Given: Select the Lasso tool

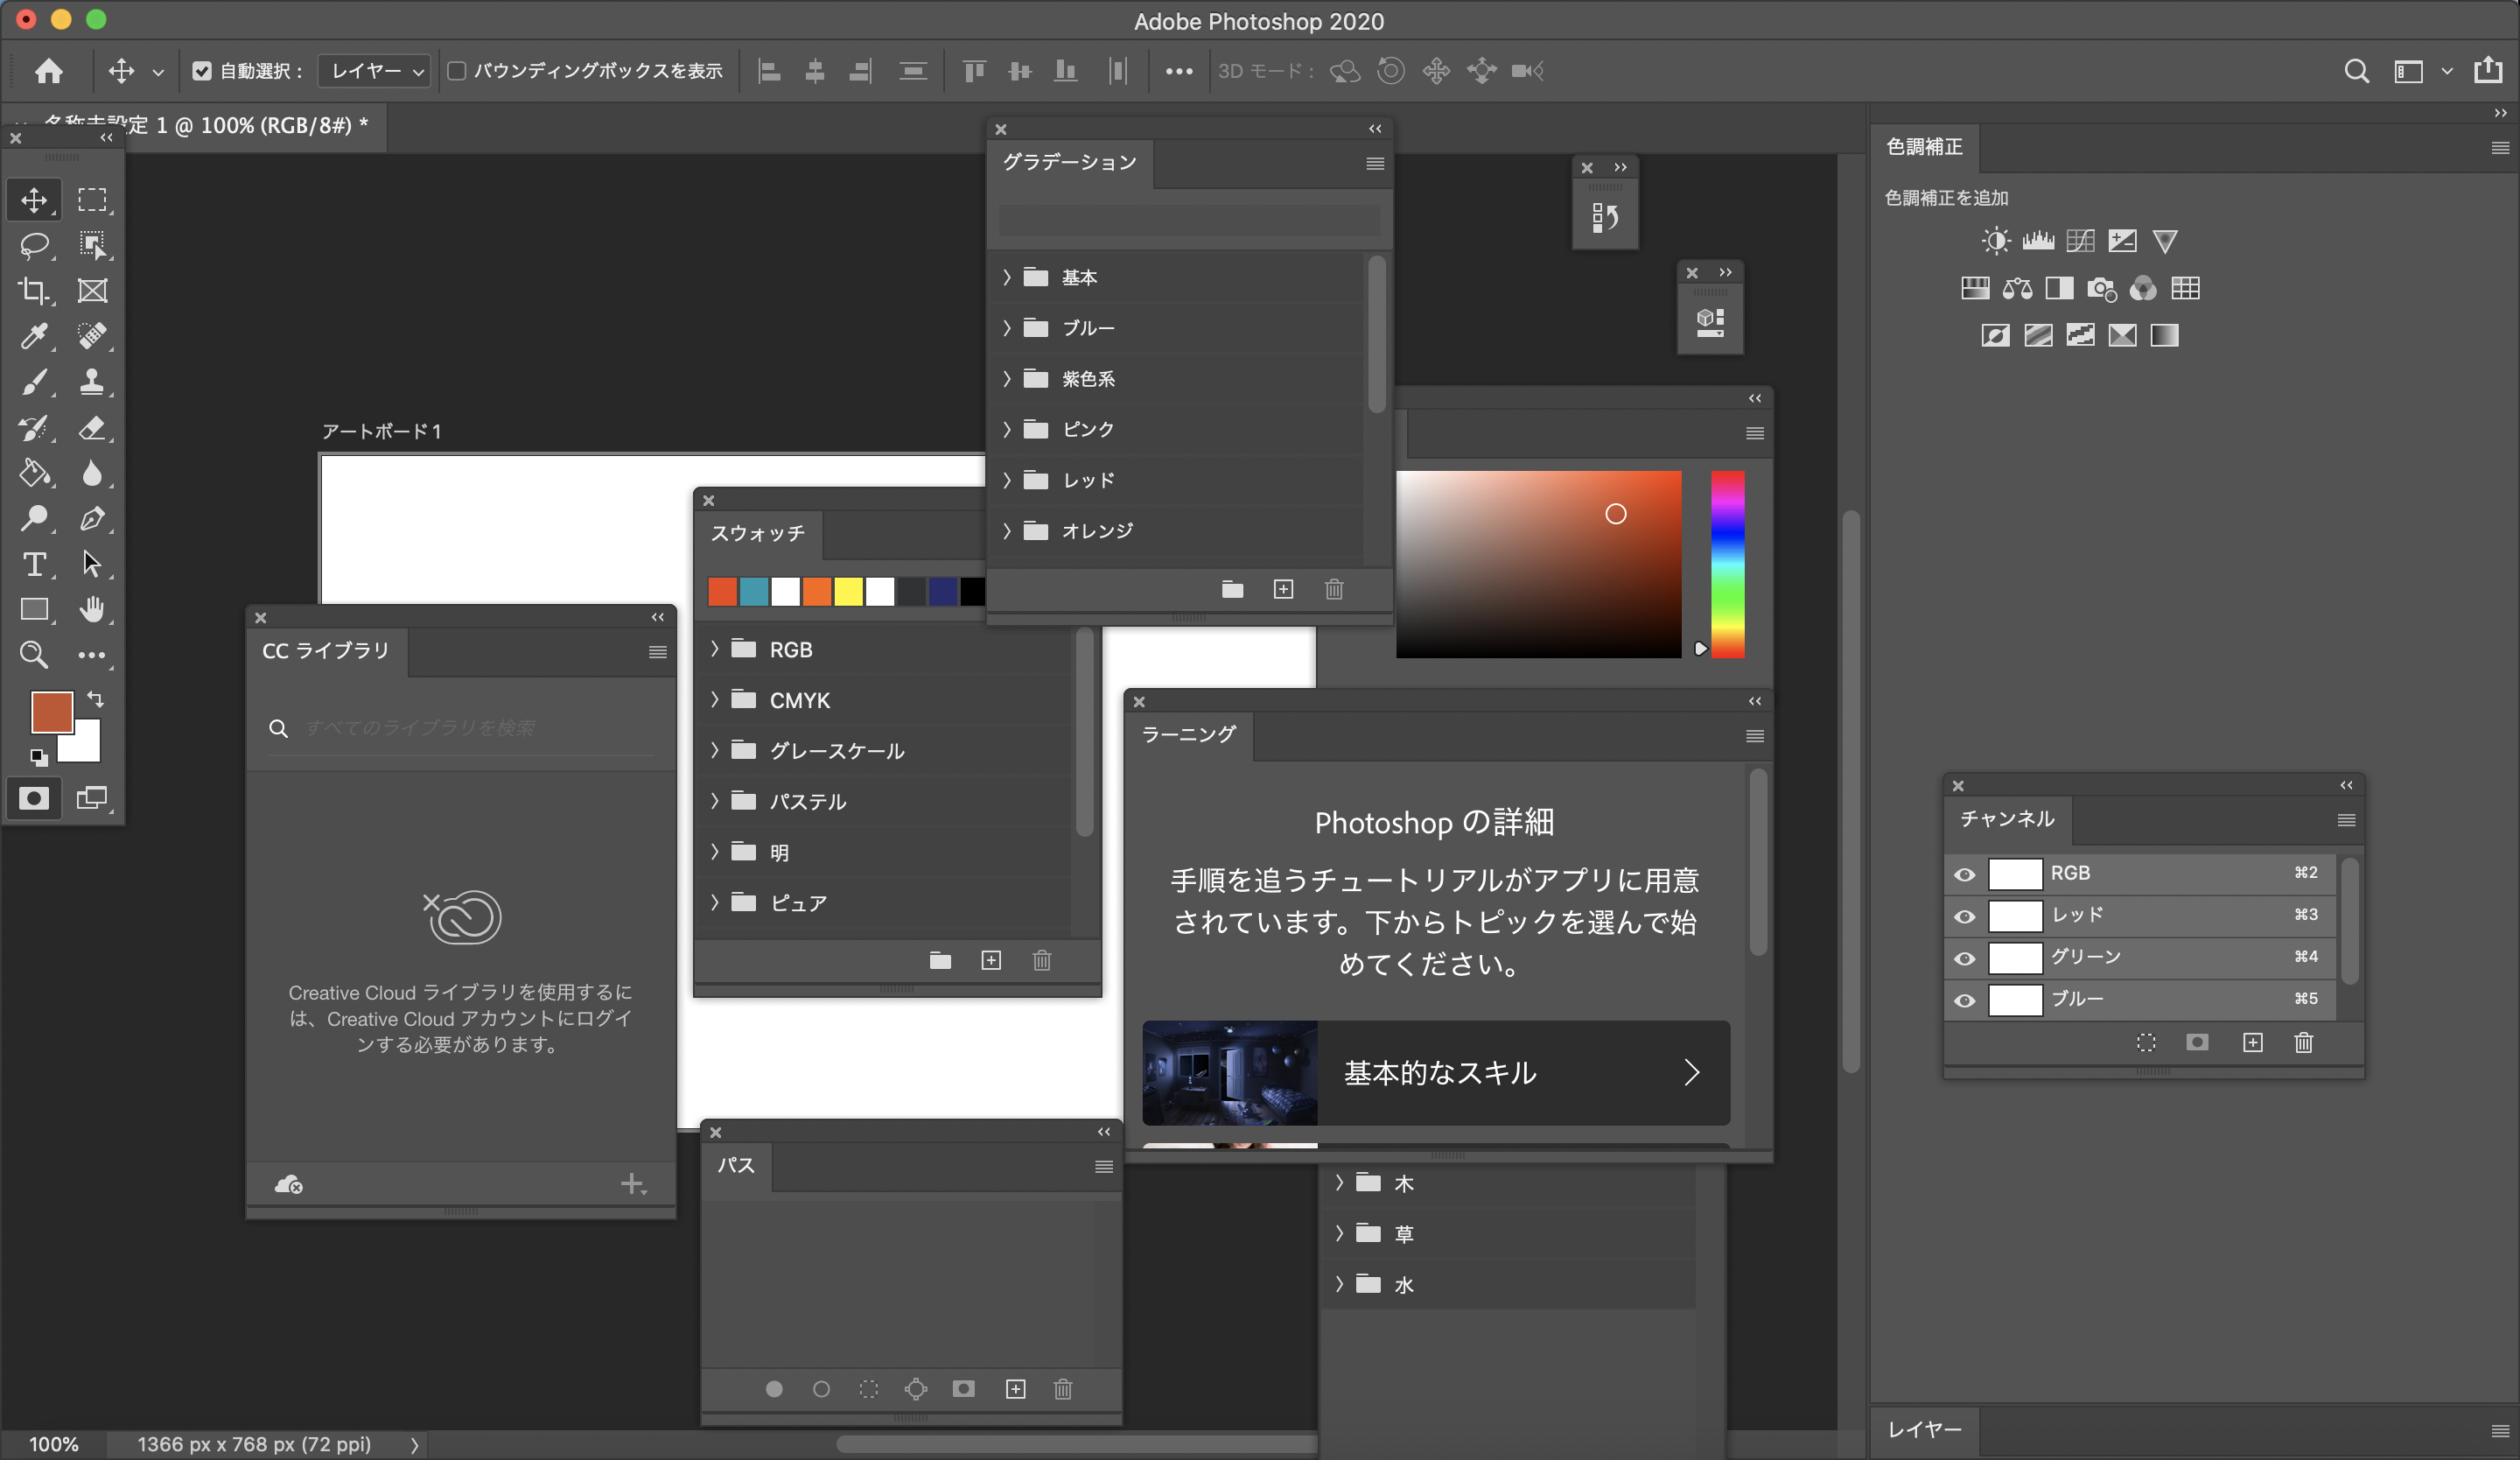Looking at the screenshot, I should click(x=34, y=245).
